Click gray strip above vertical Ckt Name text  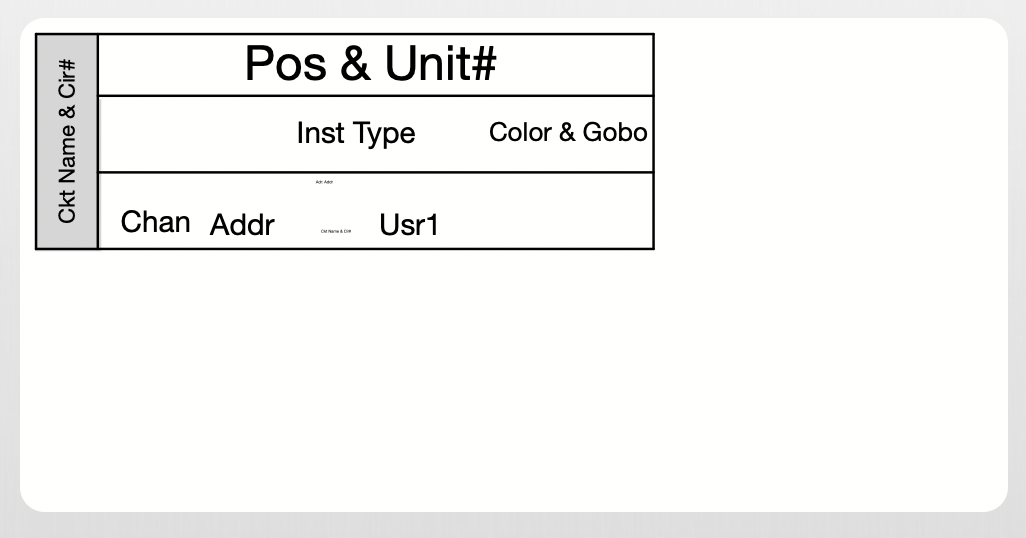67,44
